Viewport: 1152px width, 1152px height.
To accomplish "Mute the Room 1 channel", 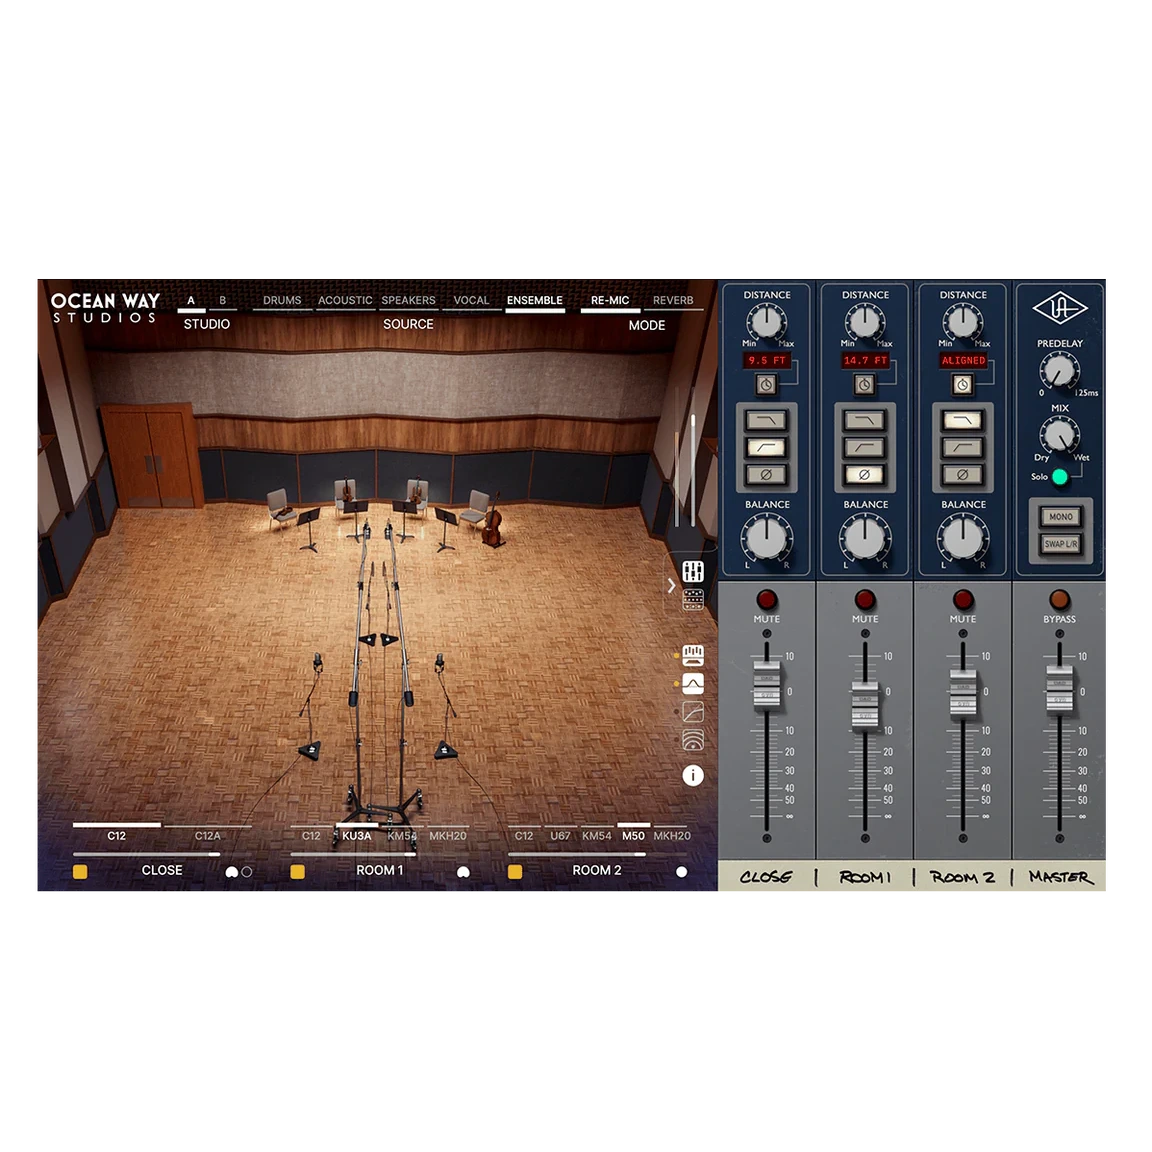I will [x=865, y=600].
